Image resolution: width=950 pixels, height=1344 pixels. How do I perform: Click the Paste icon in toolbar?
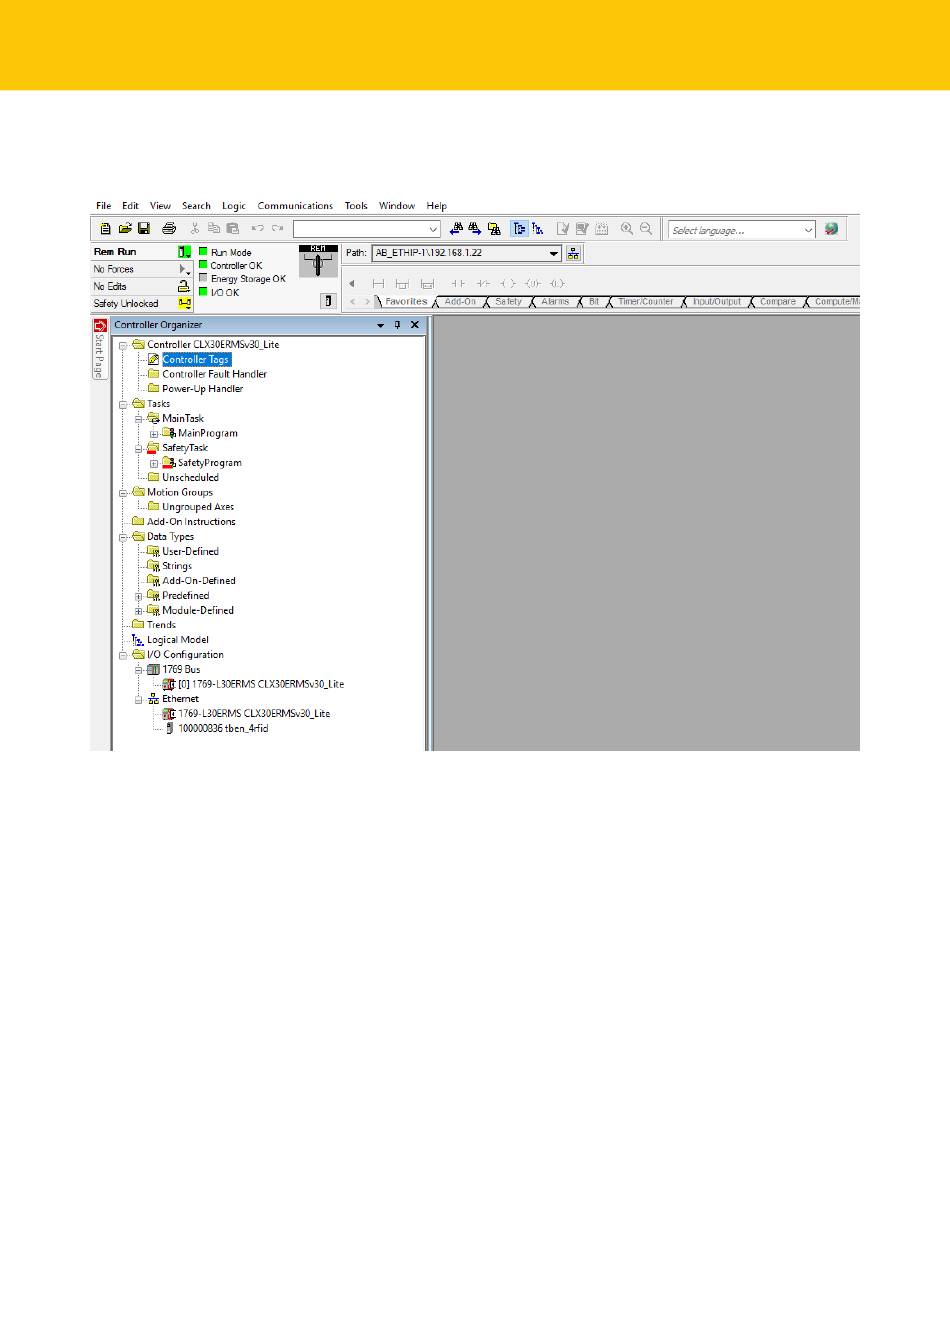tap(233, 229)
